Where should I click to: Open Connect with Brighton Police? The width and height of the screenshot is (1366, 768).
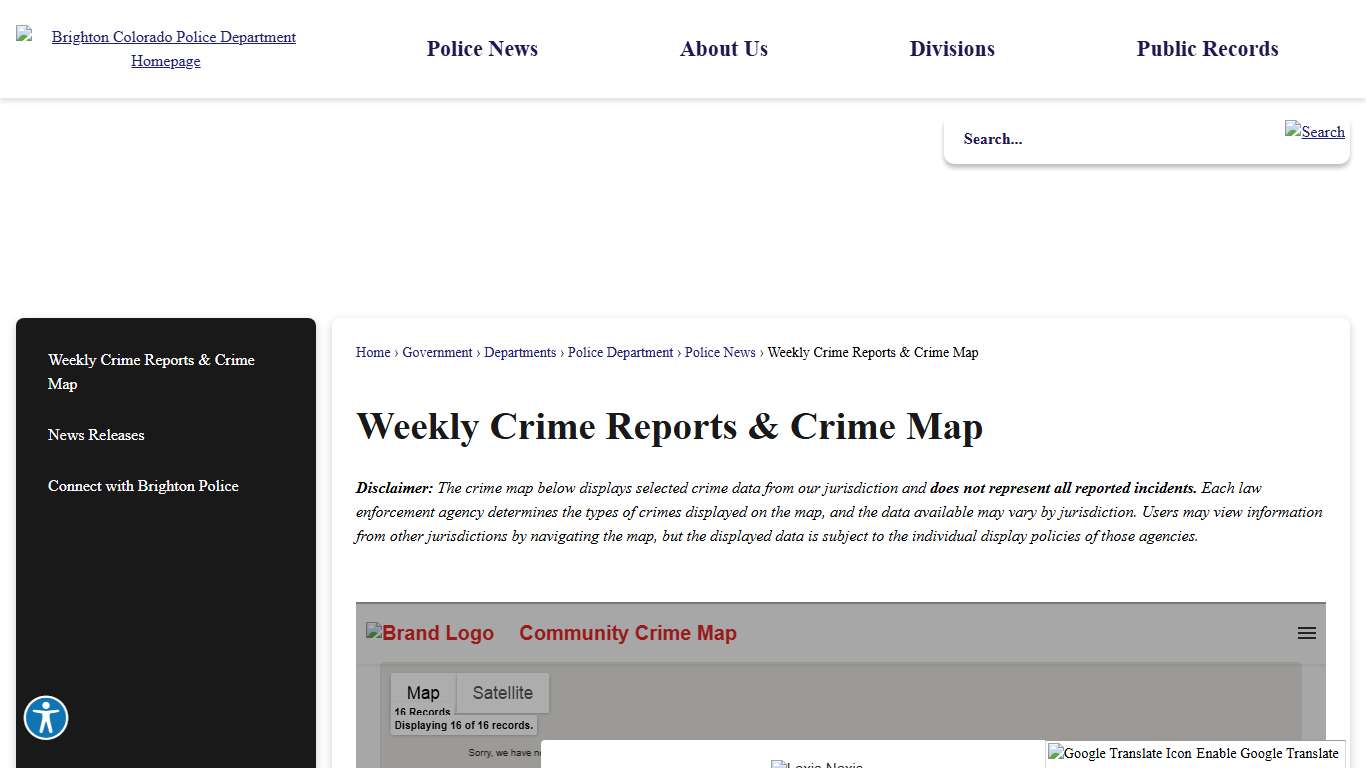(x=143, y=486)
